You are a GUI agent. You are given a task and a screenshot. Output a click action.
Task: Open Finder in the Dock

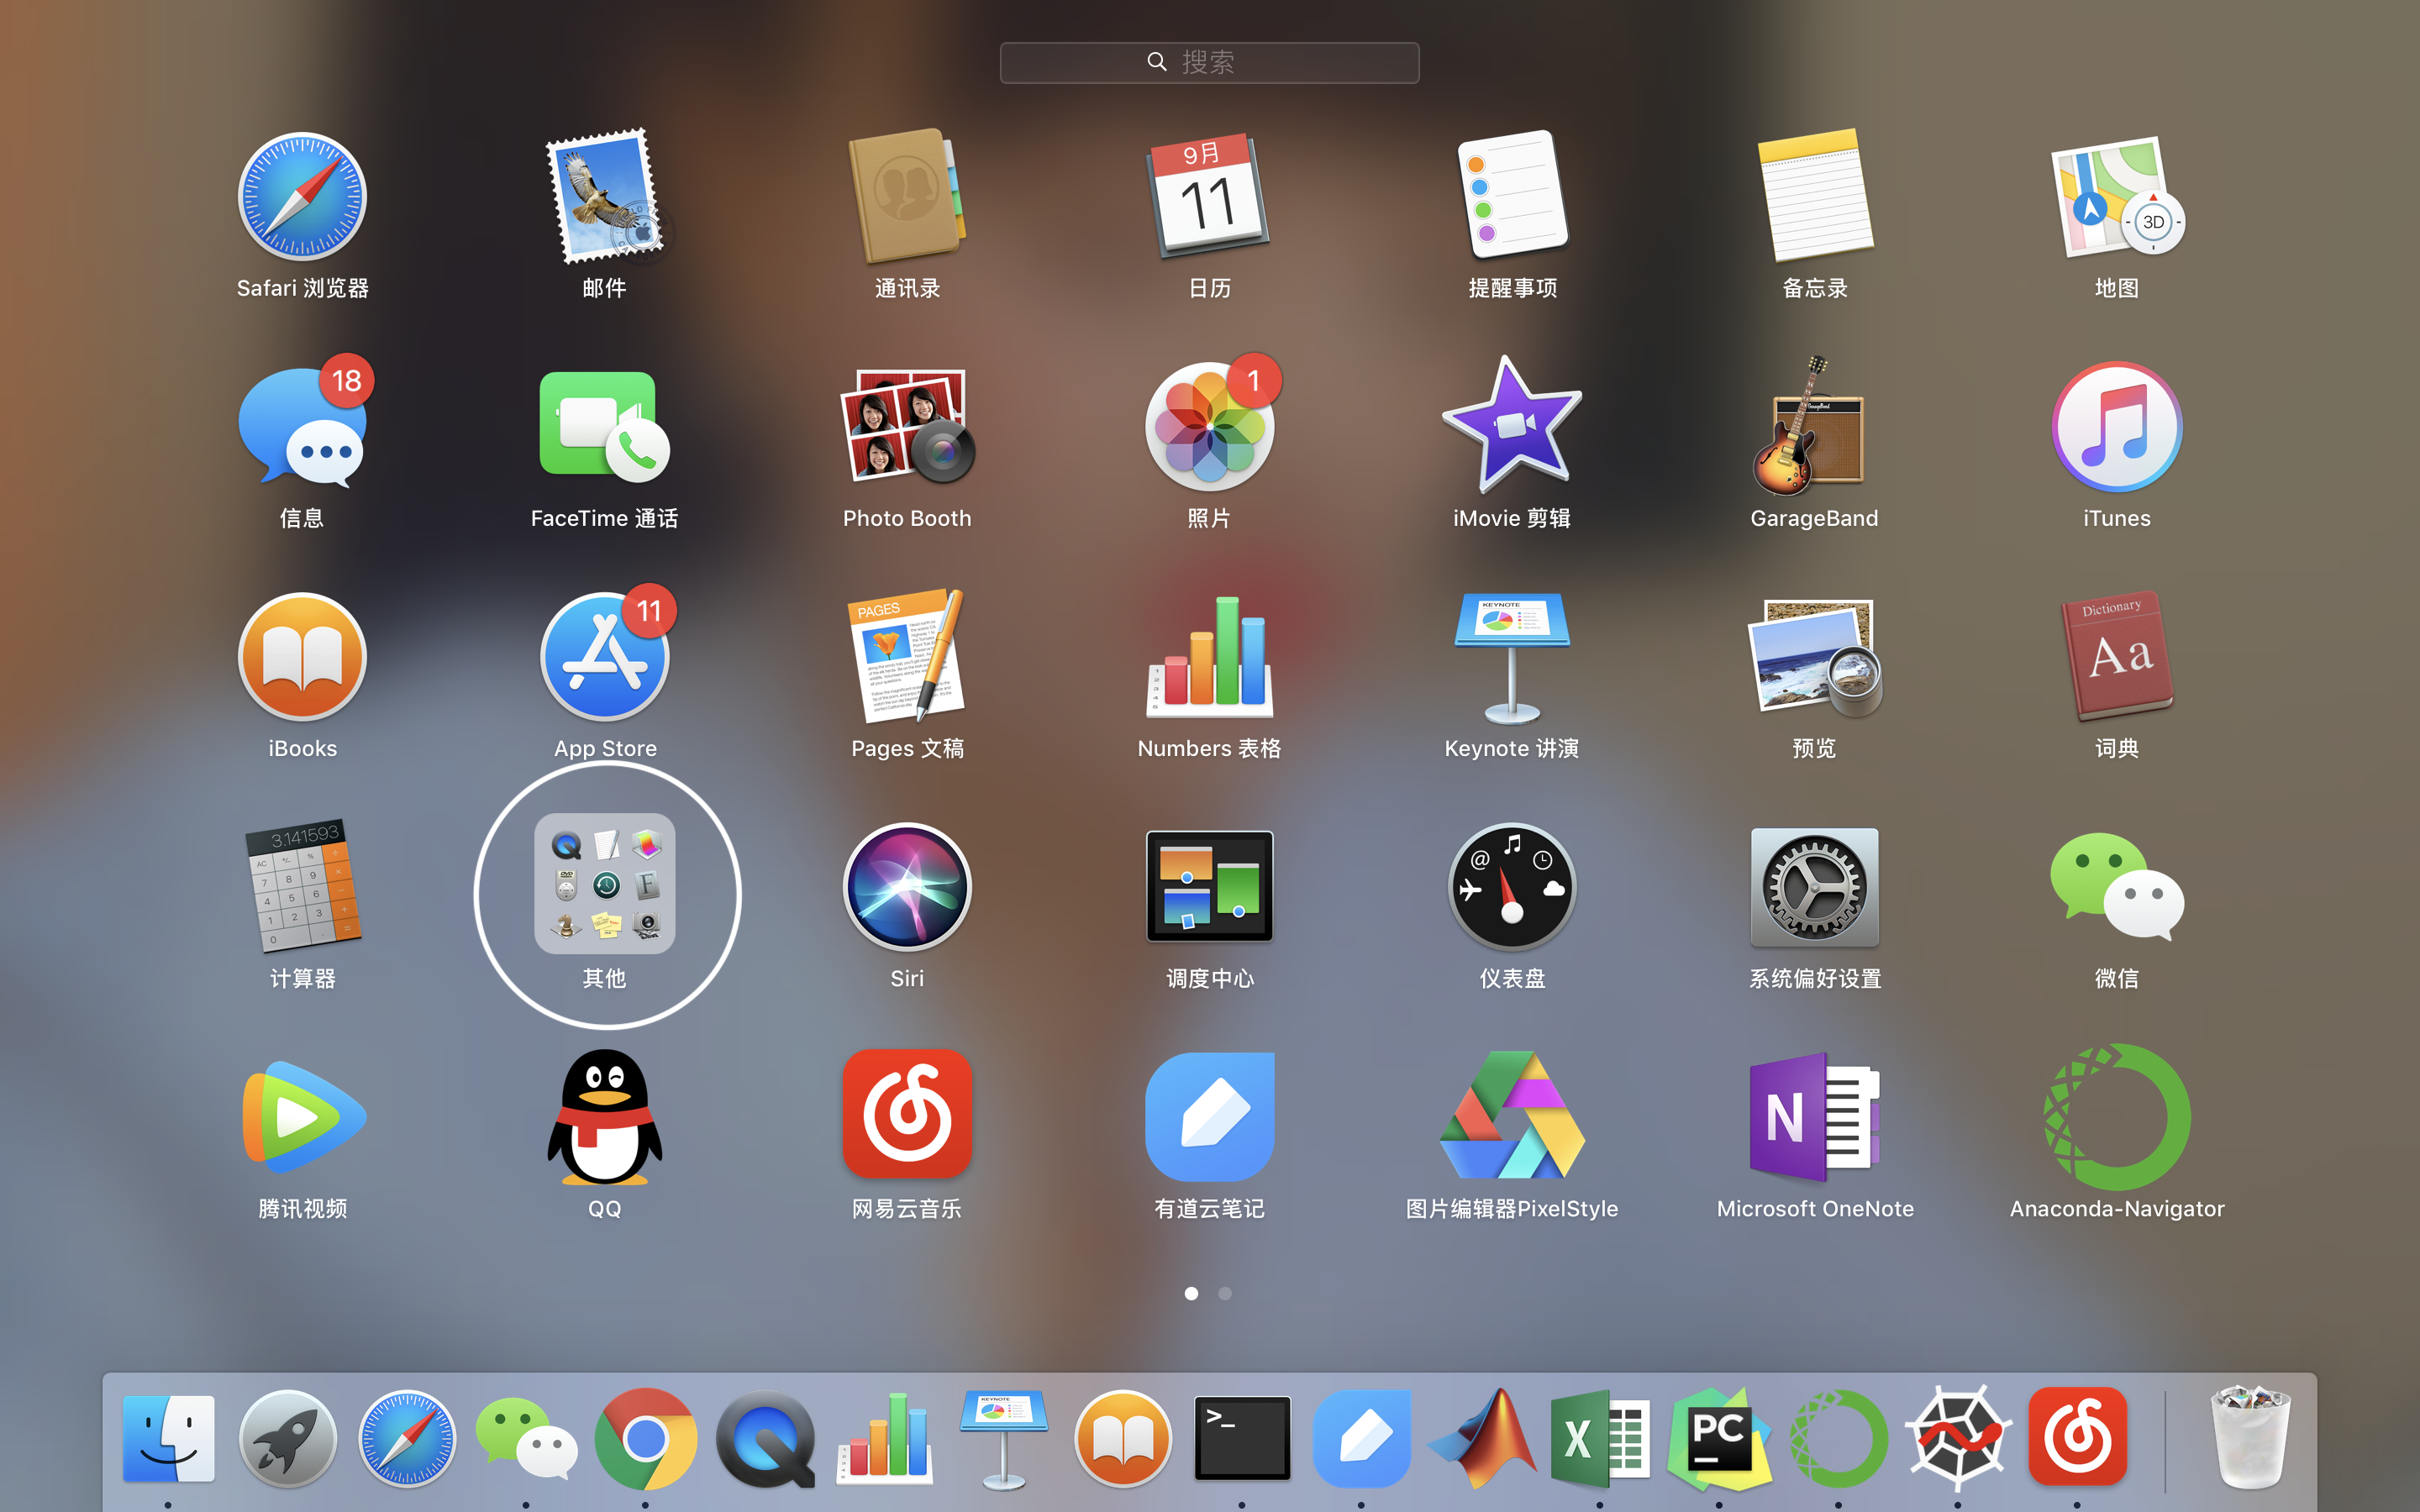click(x=168, y=1438)
